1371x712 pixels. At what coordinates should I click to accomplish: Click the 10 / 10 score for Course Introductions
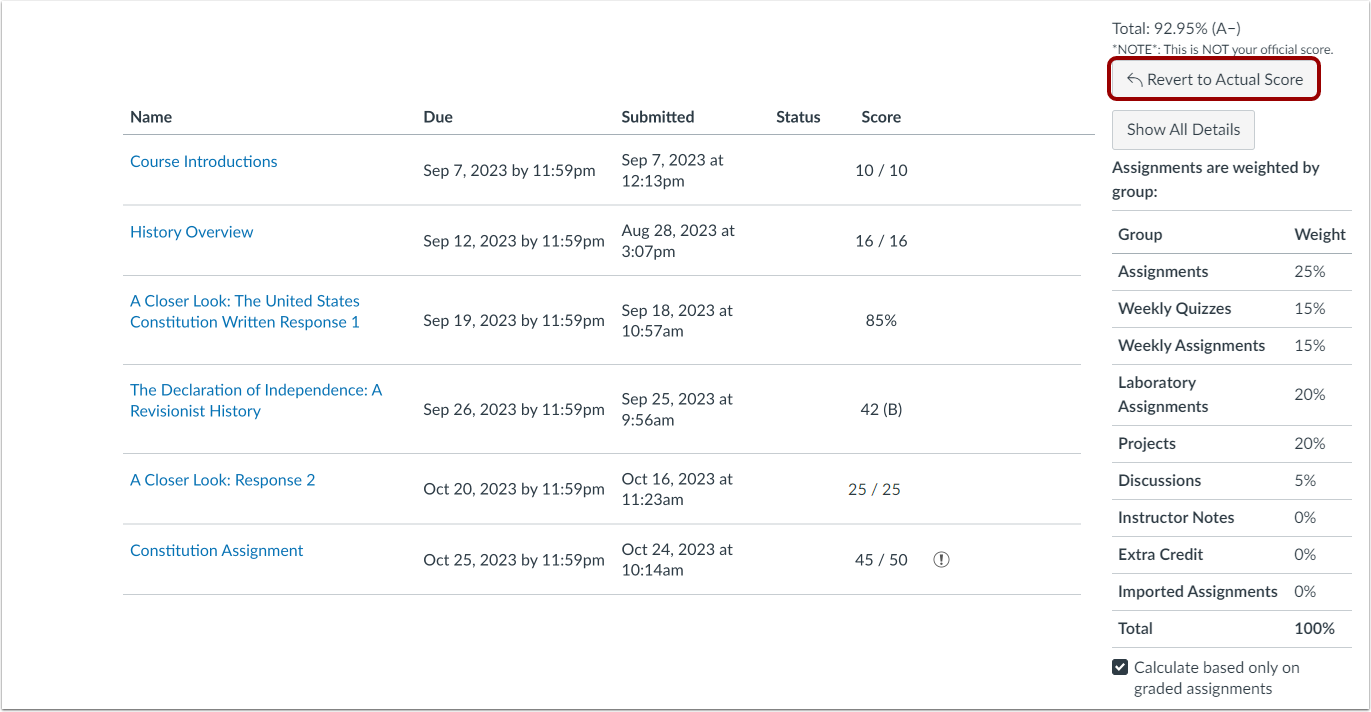(881, 171)
